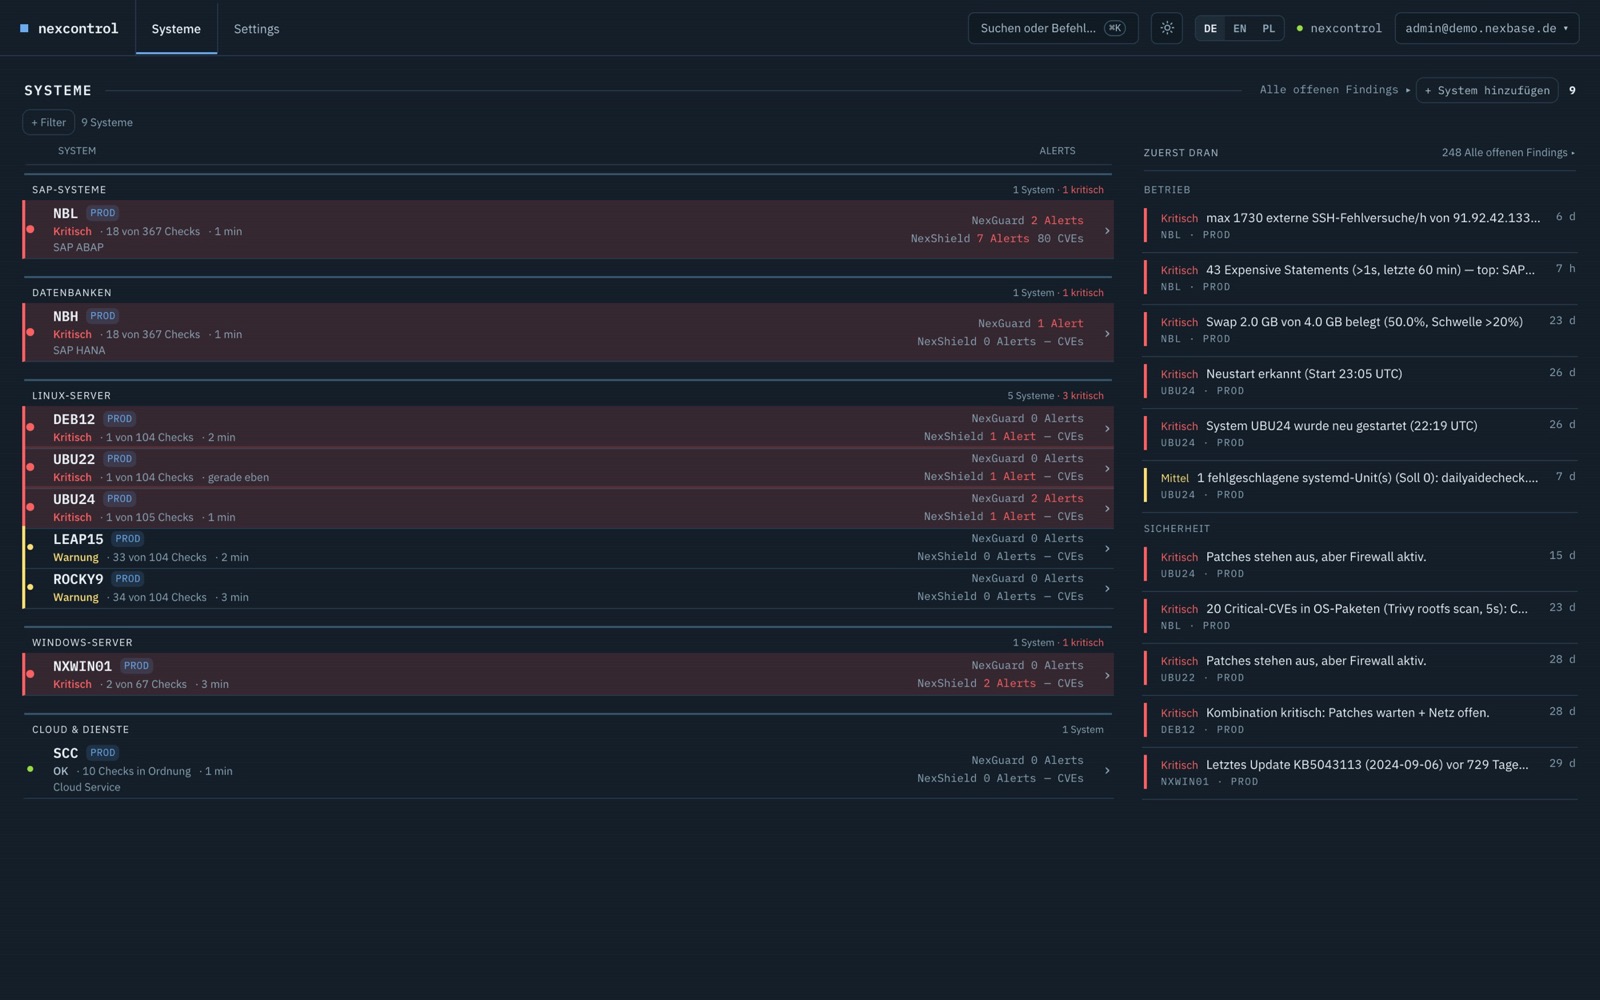Screen dimensions: 1600x1000
Task: Switch language to DE
Action: tap(1210, 28)
